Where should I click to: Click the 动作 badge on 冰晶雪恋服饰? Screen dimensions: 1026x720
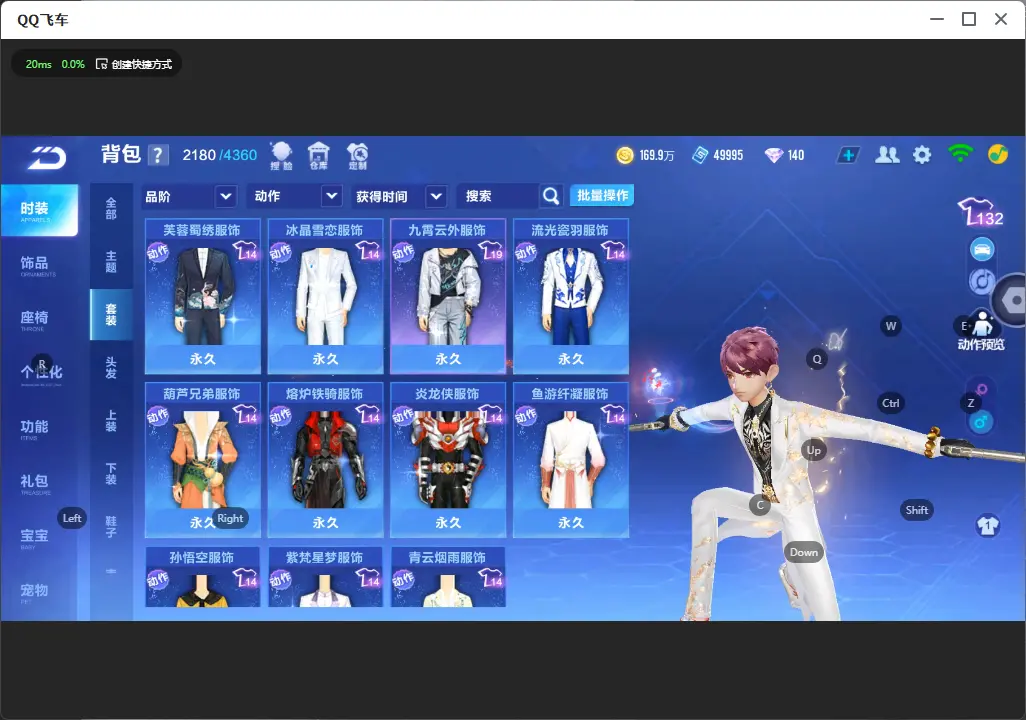[x=281, y=252]
